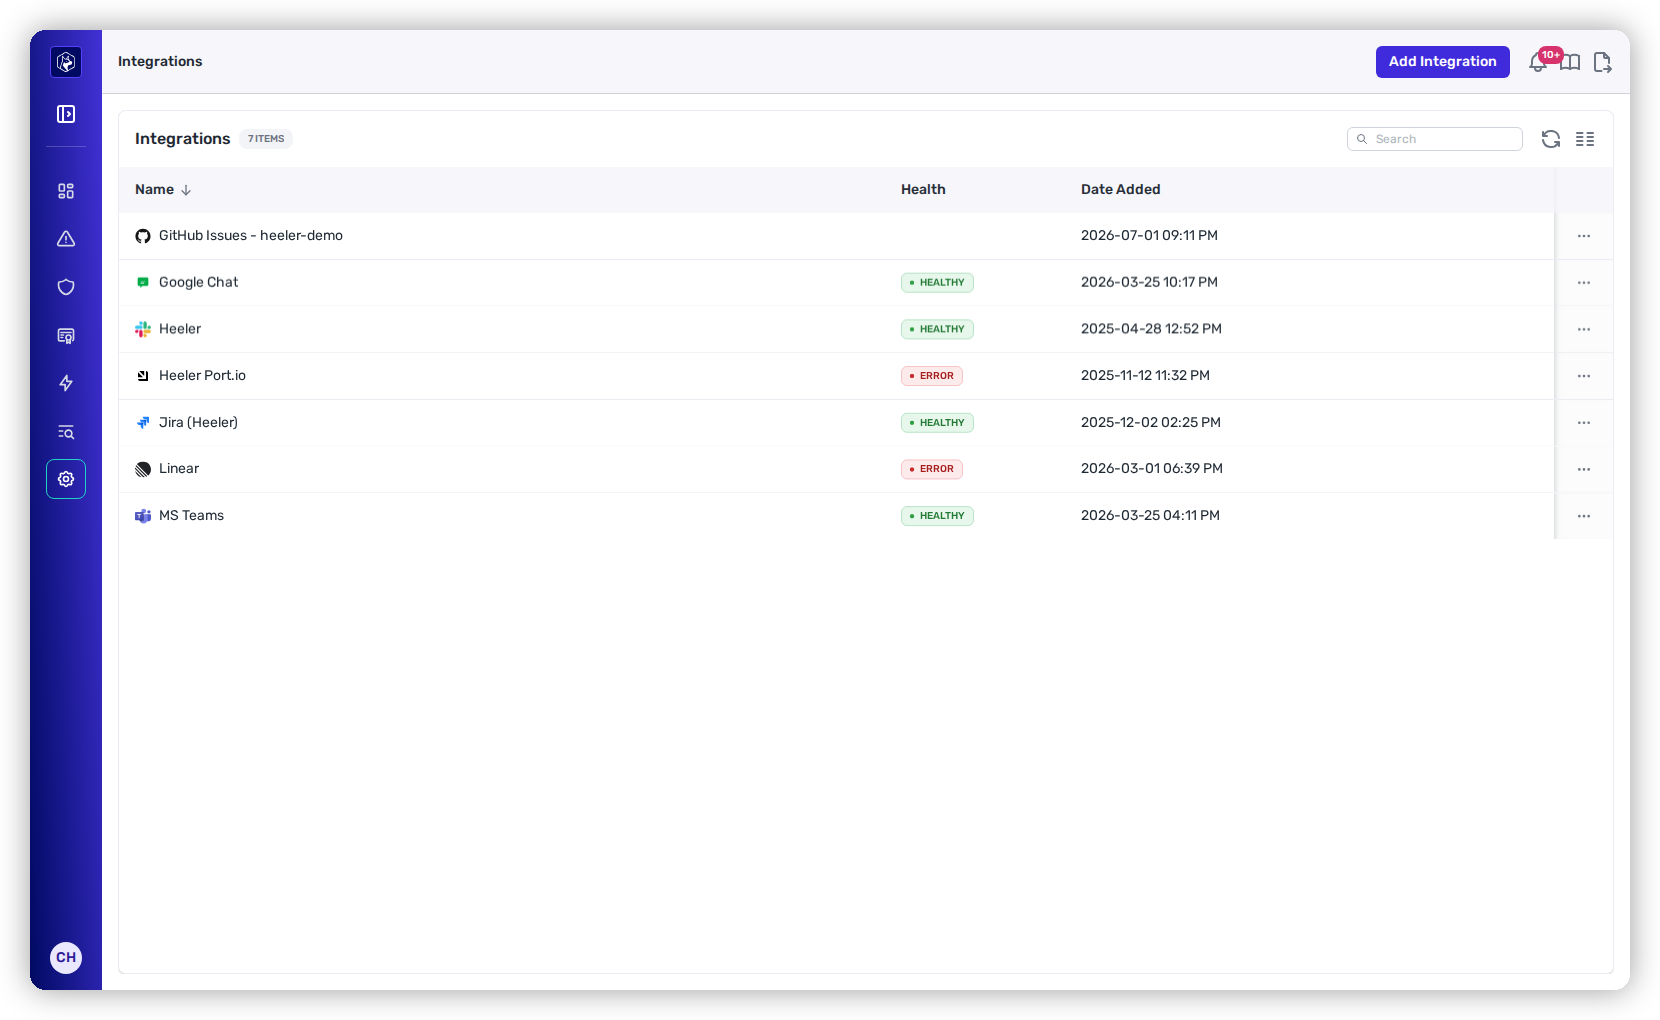Viewport: 1660px width, 1020px height.
Task: Open row actions menu for Heeler
Action: (x=1584, y=329)
